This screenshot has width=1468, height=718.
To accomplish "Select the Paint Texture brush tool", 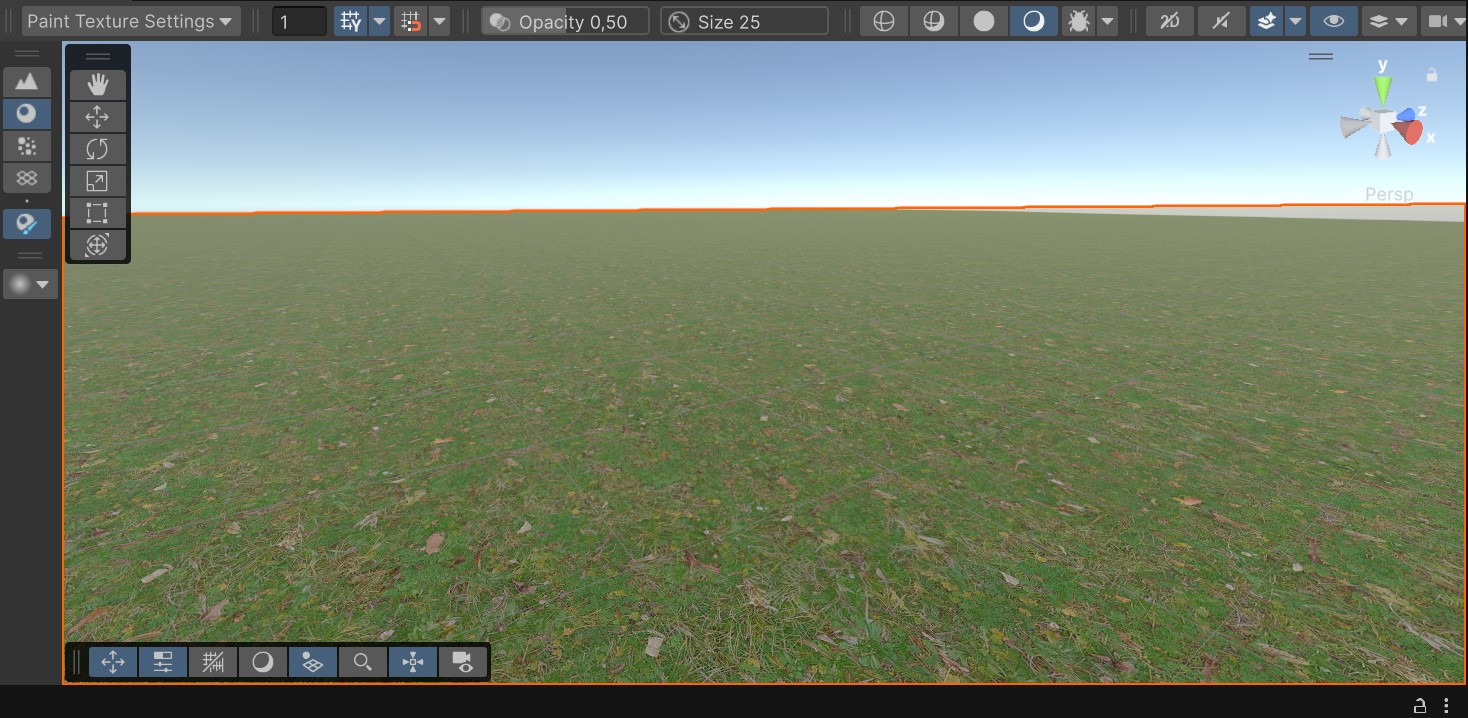I will tap(27, 224).
